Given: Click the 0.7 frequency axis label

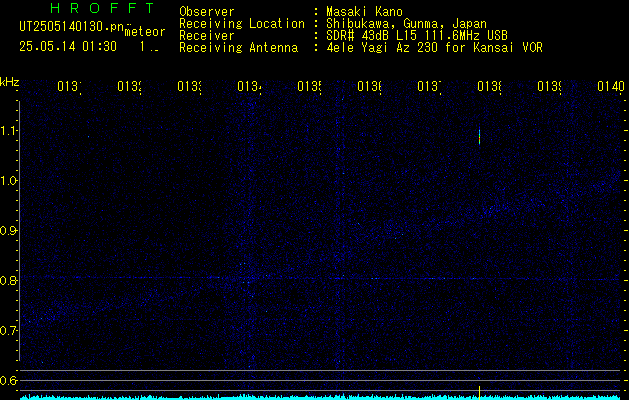Looking at the screenshot, I should point(8,331).
